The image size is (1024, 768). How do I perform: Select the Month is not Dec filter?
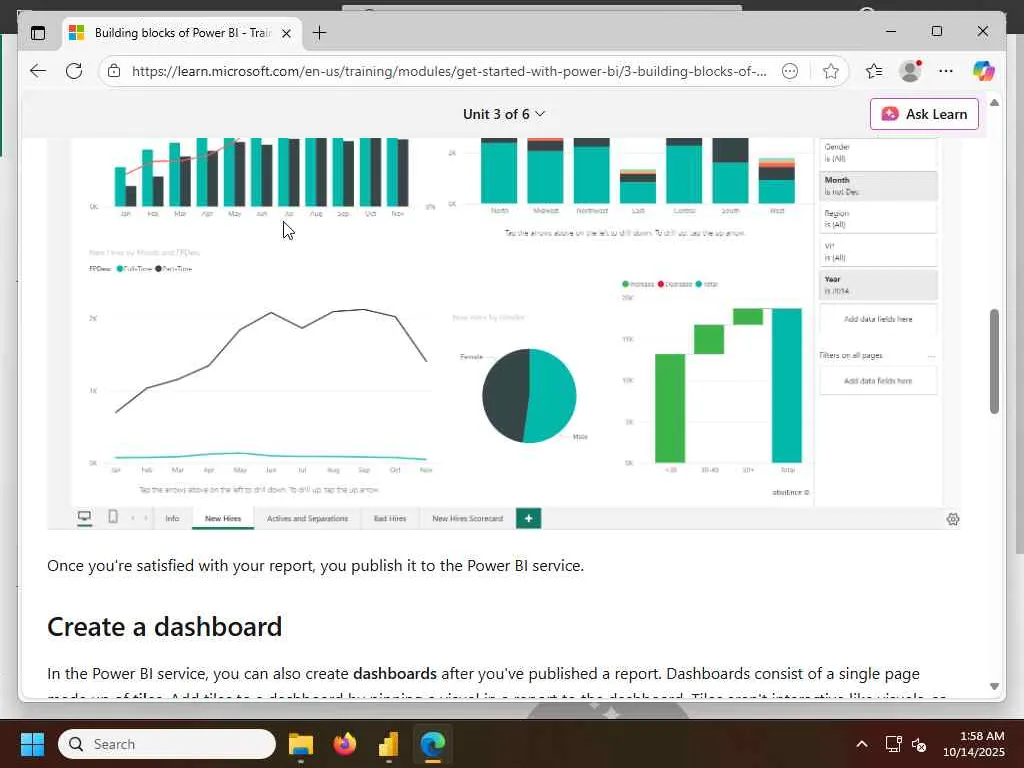(x=878, y=185)
